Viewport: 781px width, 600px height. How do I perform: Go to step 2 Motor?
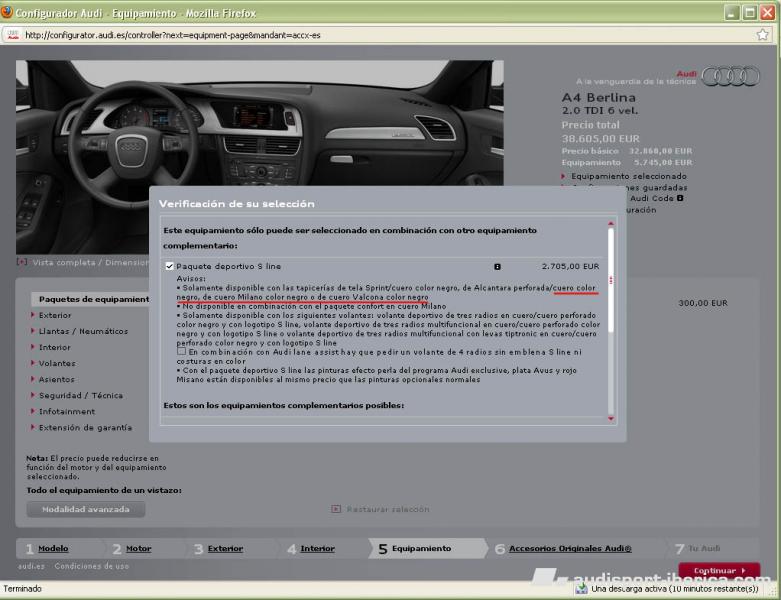tap(138, 548)
